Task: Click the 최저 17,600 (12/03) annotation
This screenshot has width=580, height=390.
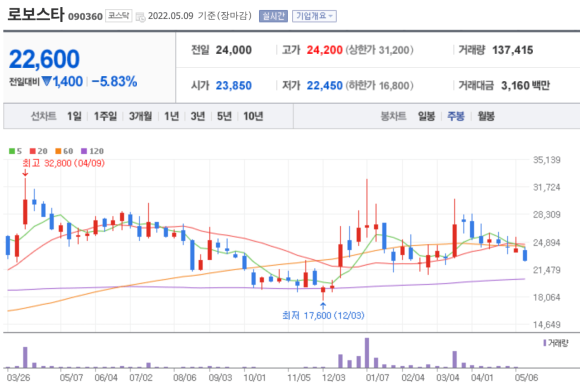Action: 323,315
